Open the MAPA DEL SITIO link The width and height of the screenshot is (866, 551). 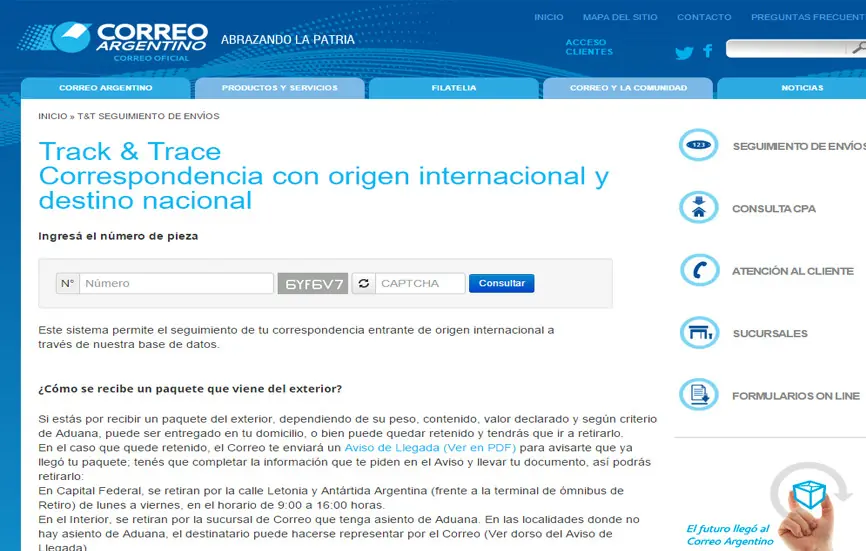620,17
